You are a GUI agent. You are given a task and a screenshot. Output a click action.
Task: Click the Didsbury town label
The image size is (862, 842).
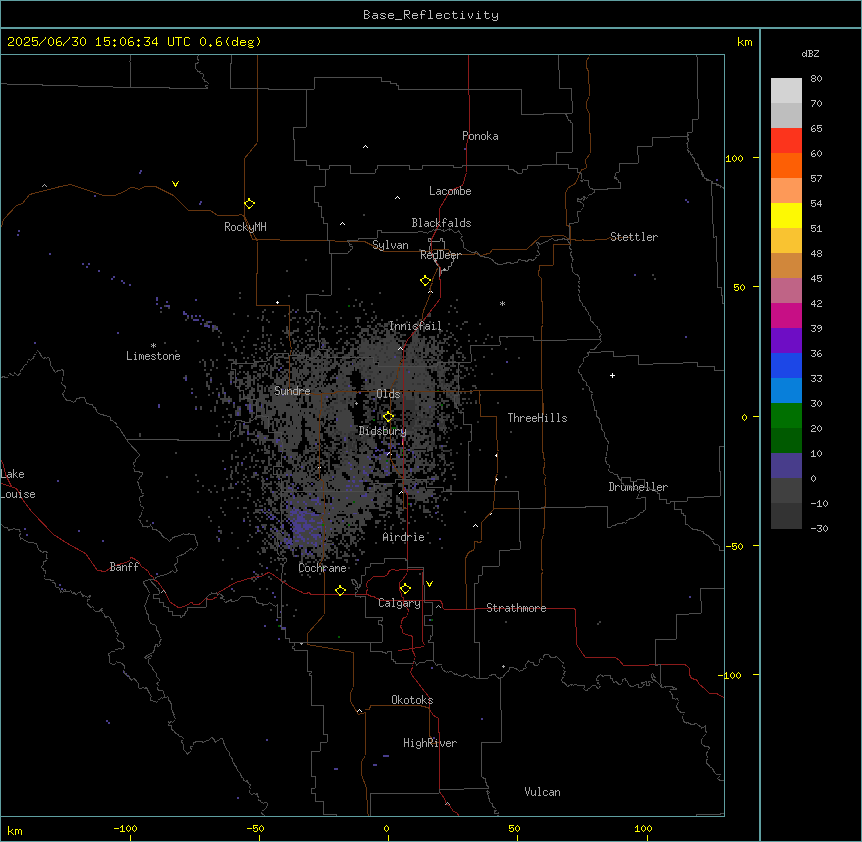[383, 431]
